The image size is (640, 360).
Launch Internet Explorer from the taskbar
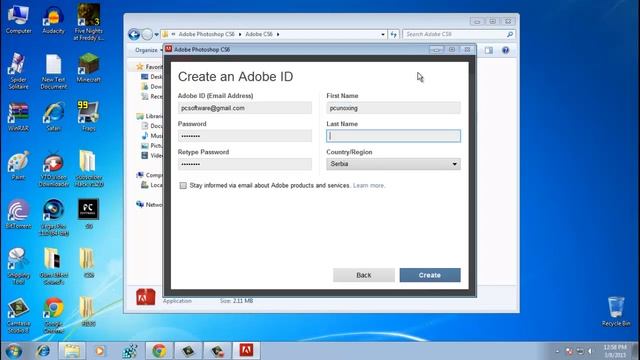43,351
